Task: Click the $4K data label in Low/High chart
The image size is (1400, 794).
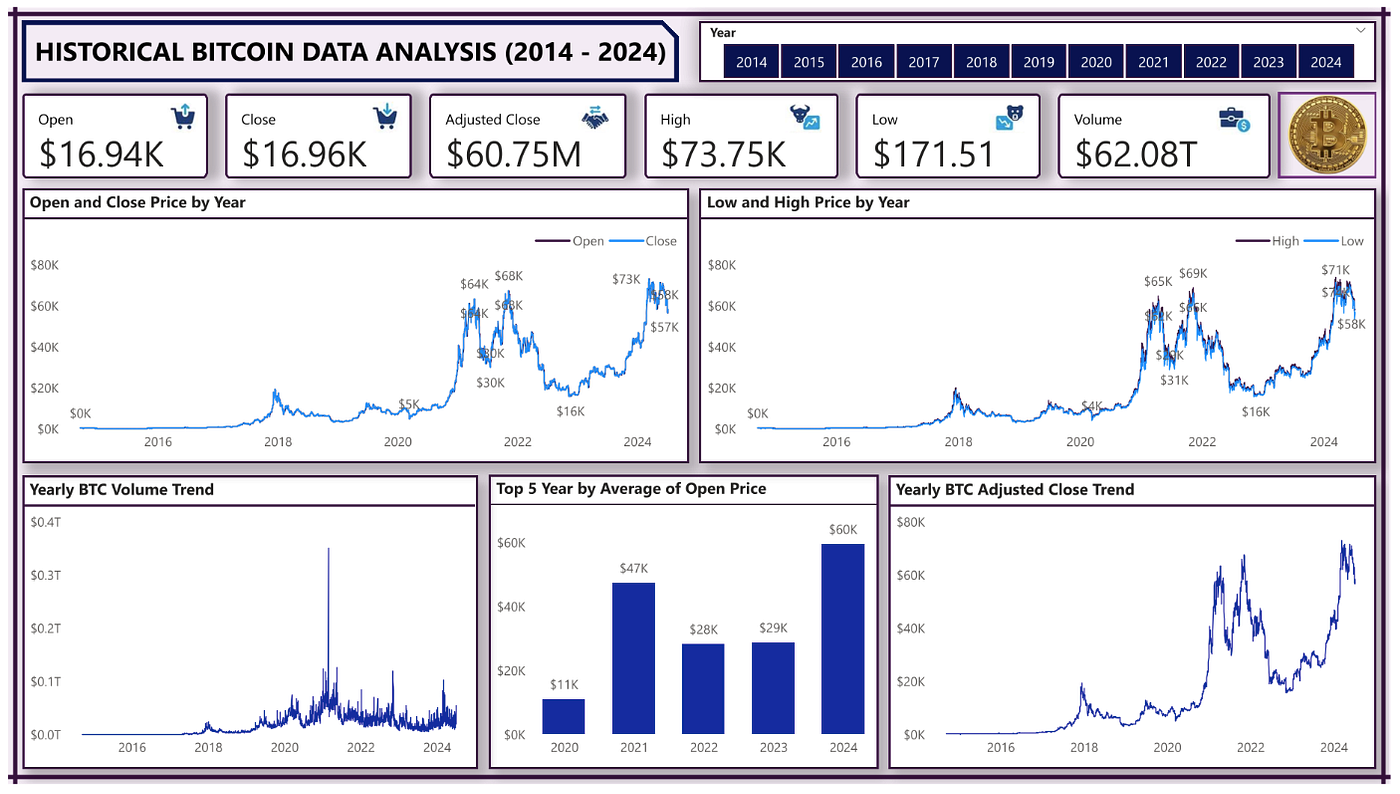Action: point(1092,406)
